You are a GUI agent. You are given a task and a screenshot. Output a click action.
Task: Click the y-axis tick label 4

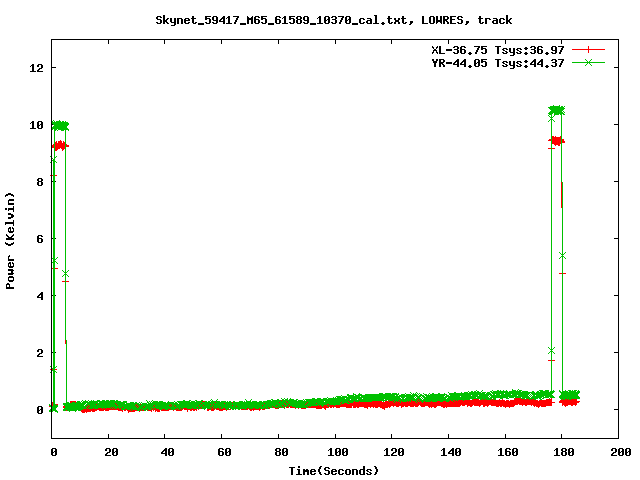click(x=40, y=296)
